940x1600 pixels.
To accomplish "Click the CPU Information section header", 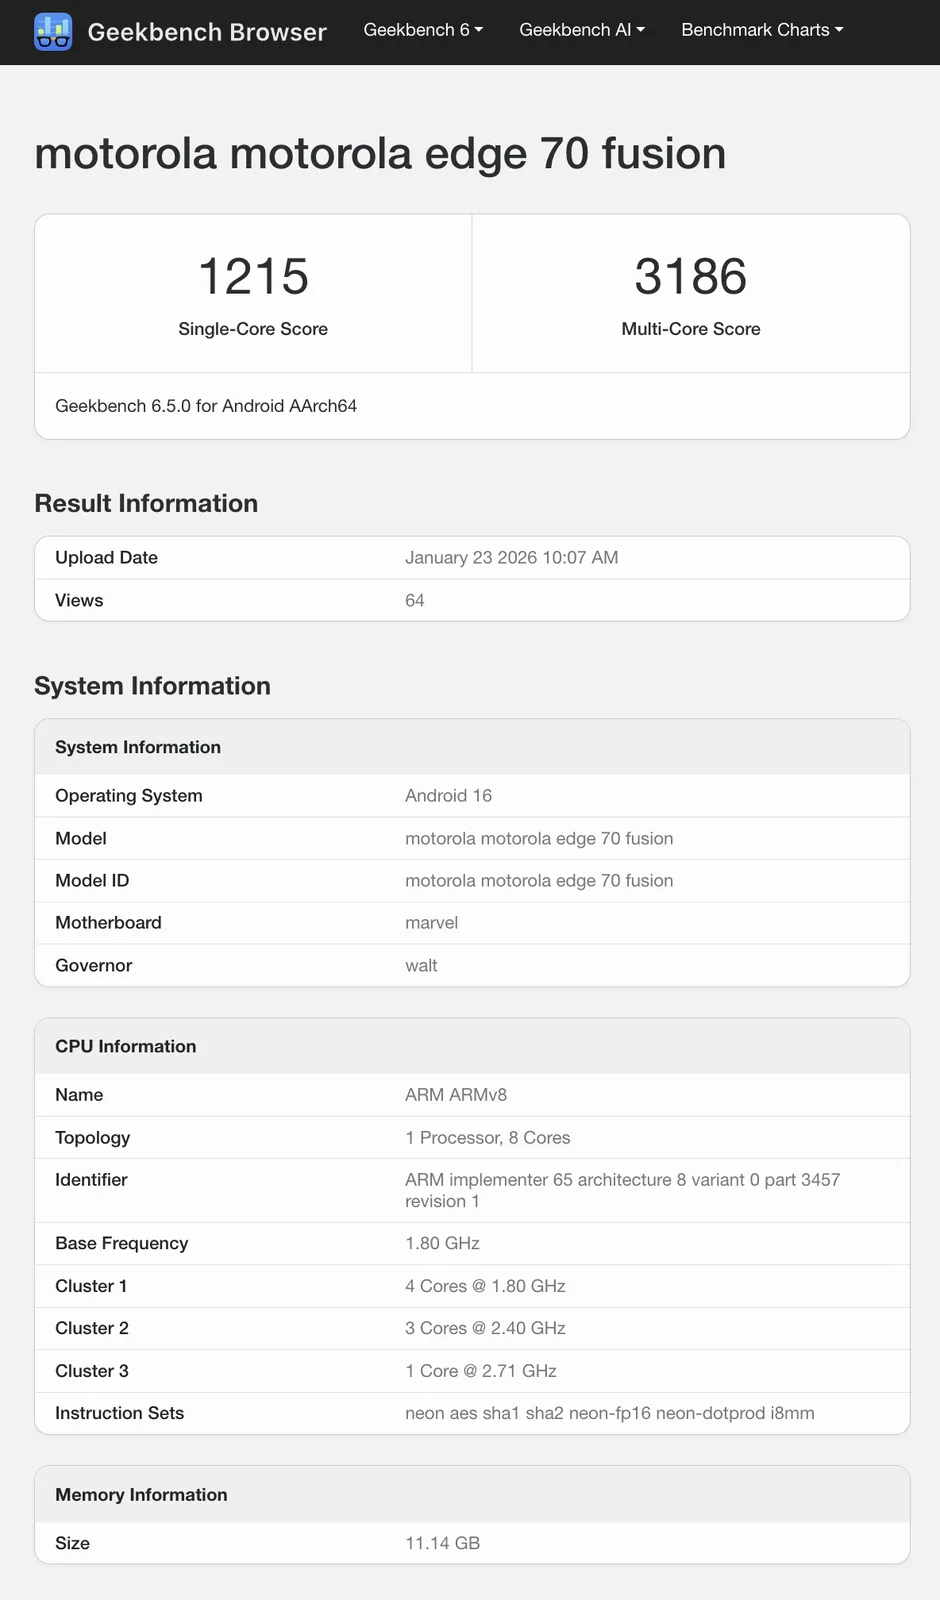I will (x=126, y=1047).
